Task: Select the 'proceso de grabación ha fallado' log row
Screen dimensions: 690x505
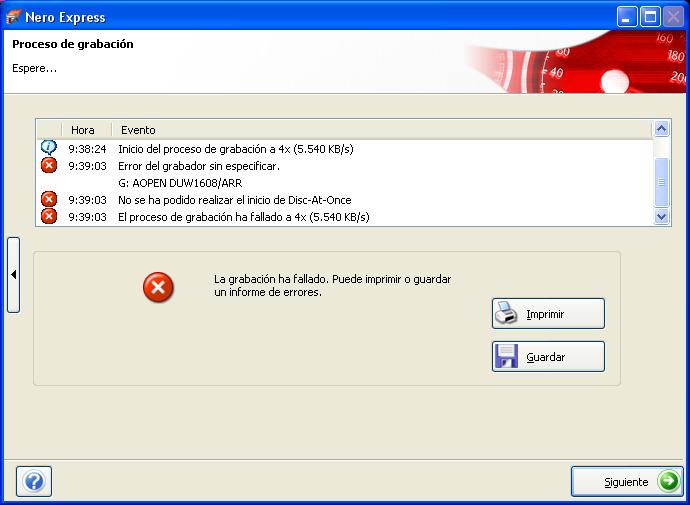Action: (243, 217)
